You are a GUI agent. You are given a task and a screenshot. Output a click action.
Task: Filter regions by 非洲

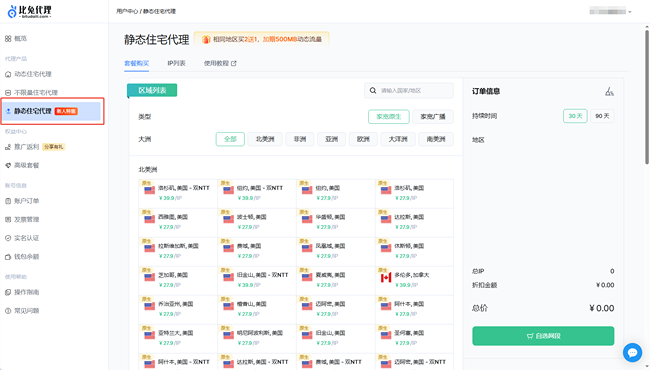[x=300, y=139]
